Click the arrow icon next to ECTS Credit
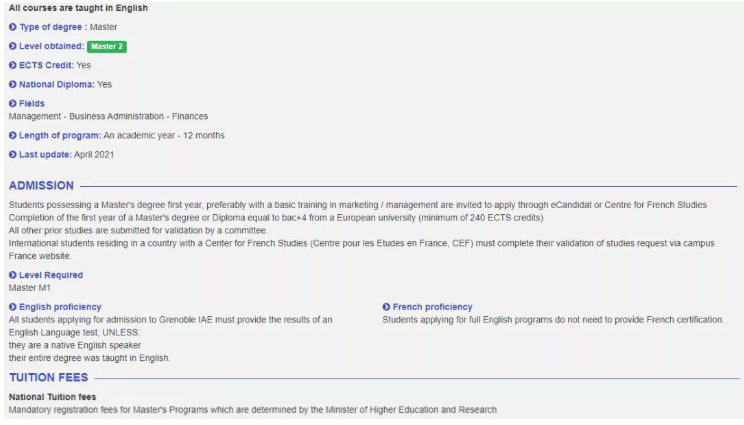744x425 pixels. 13,65
